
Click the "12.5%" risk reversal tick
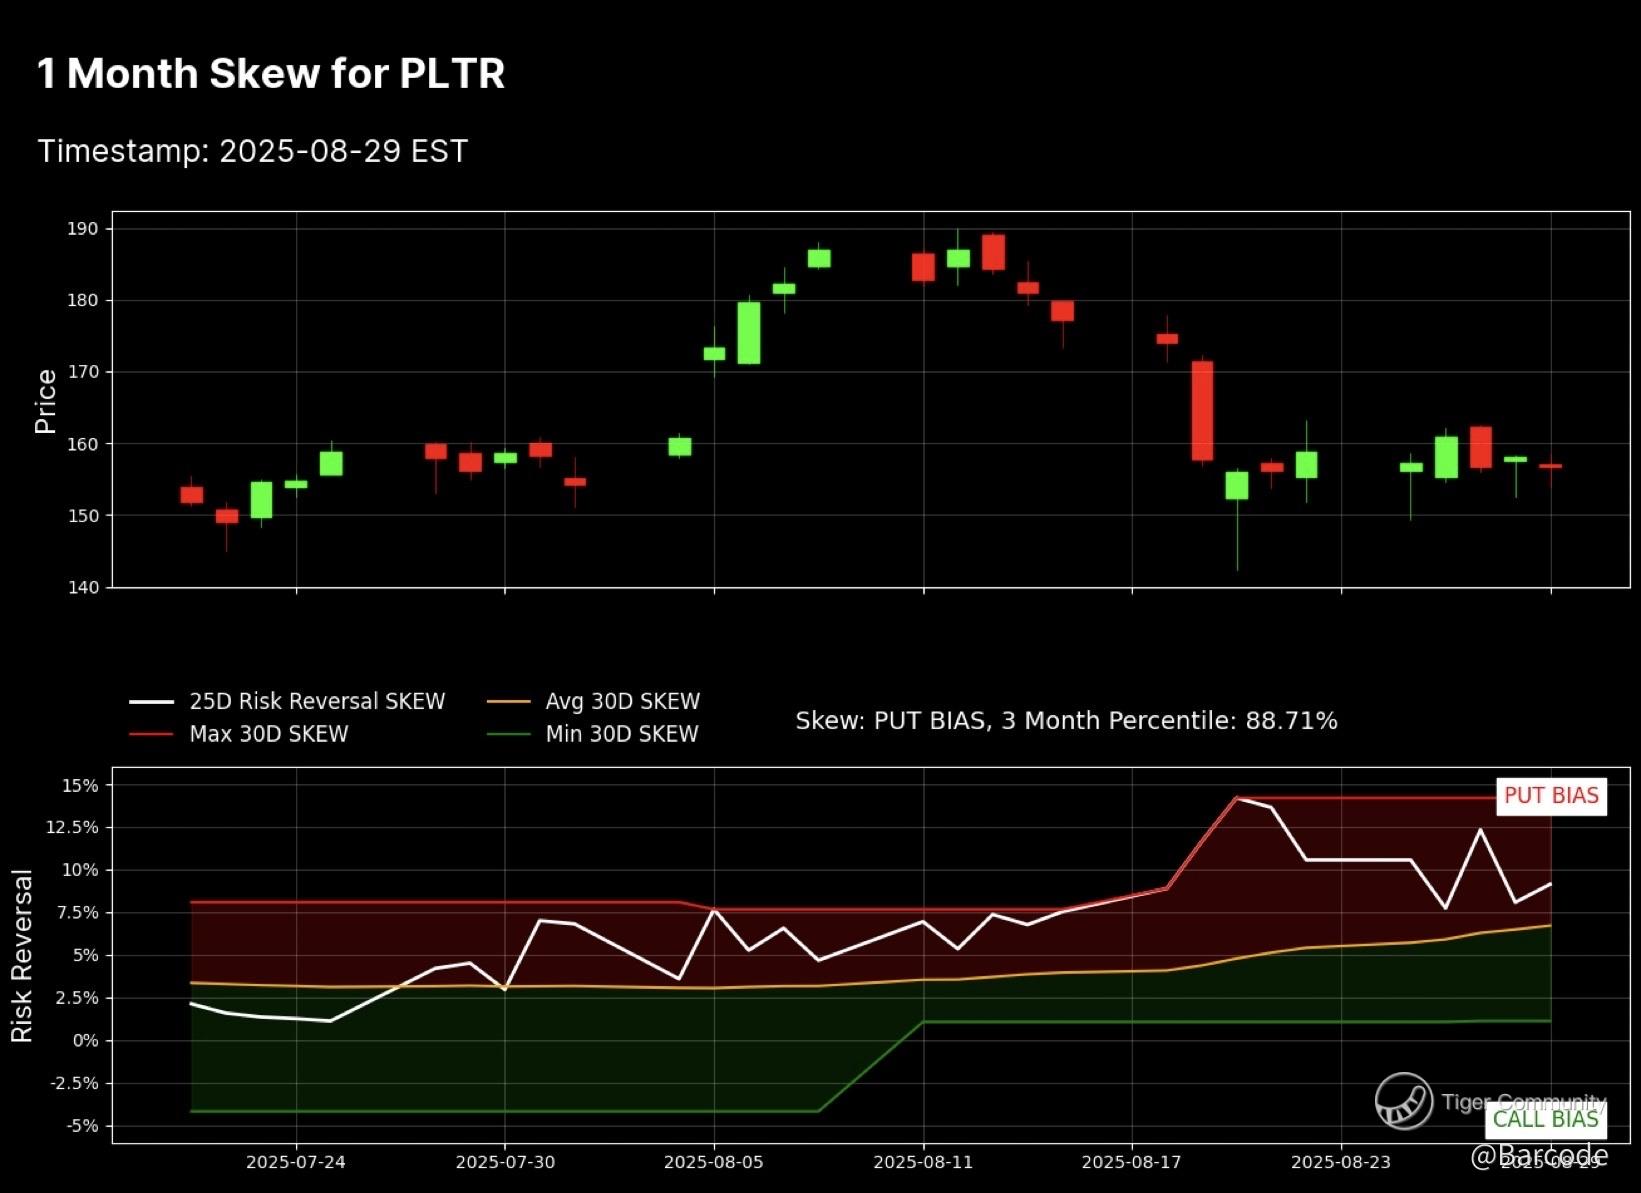coord(73,828)
